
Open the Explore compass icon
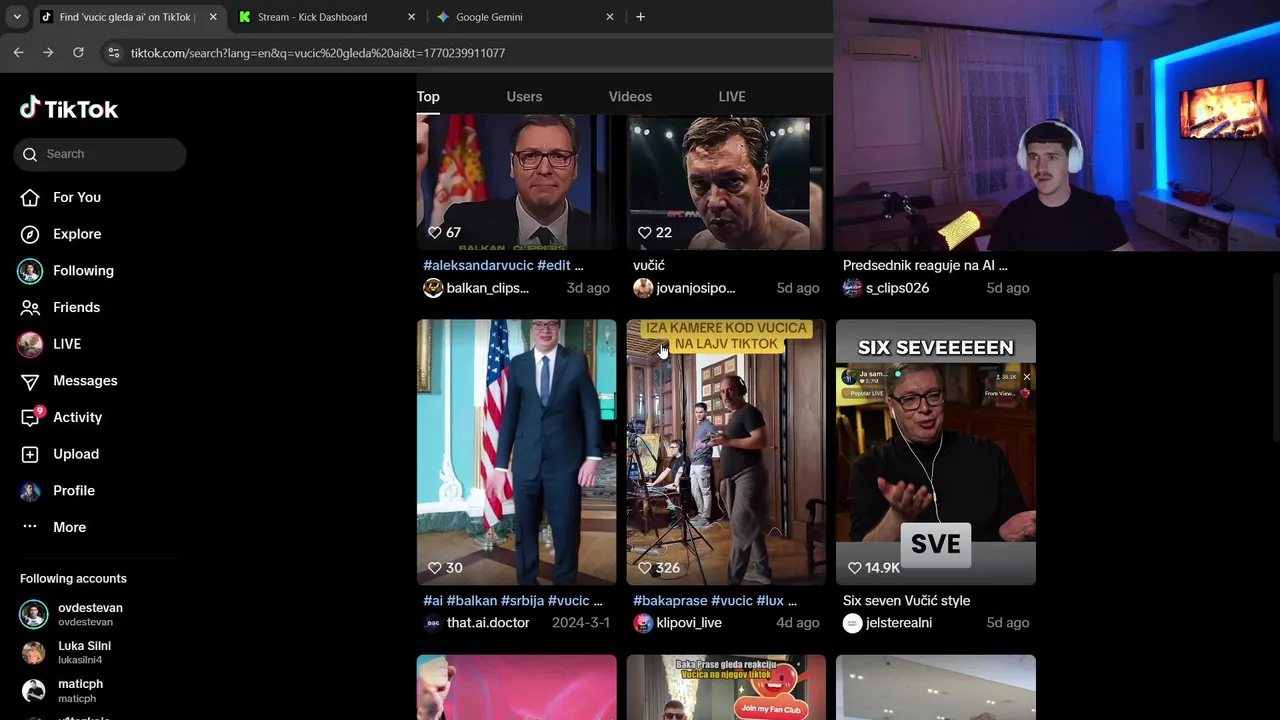[30, 234]
